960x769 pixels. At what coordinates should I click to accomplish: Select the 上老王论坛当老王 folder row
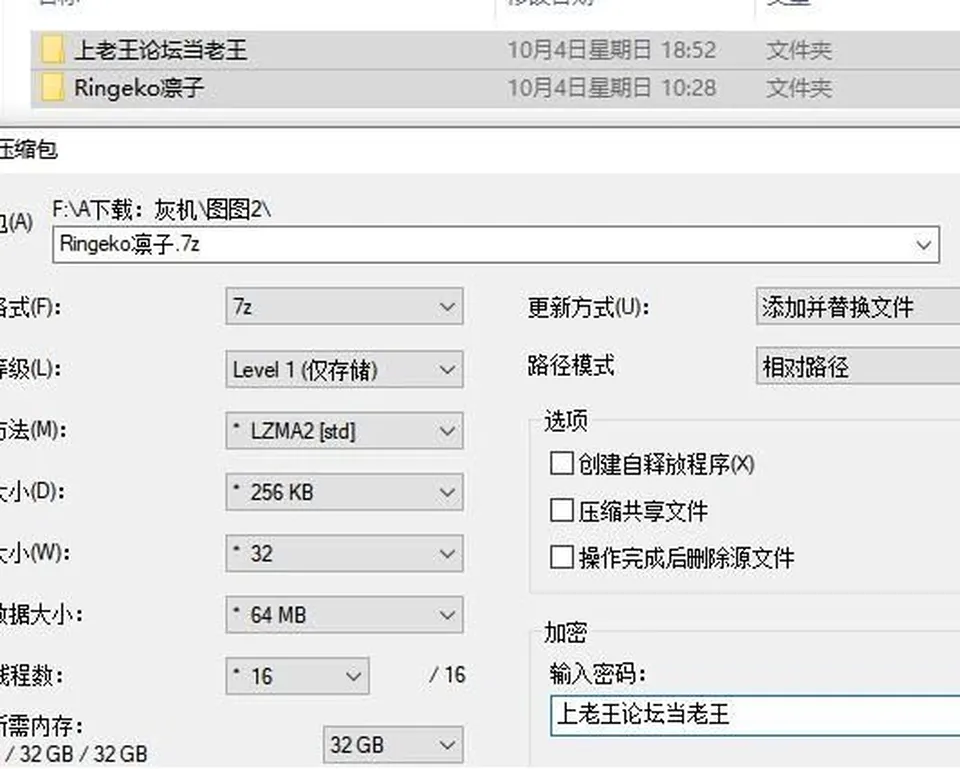pos(495,50)
